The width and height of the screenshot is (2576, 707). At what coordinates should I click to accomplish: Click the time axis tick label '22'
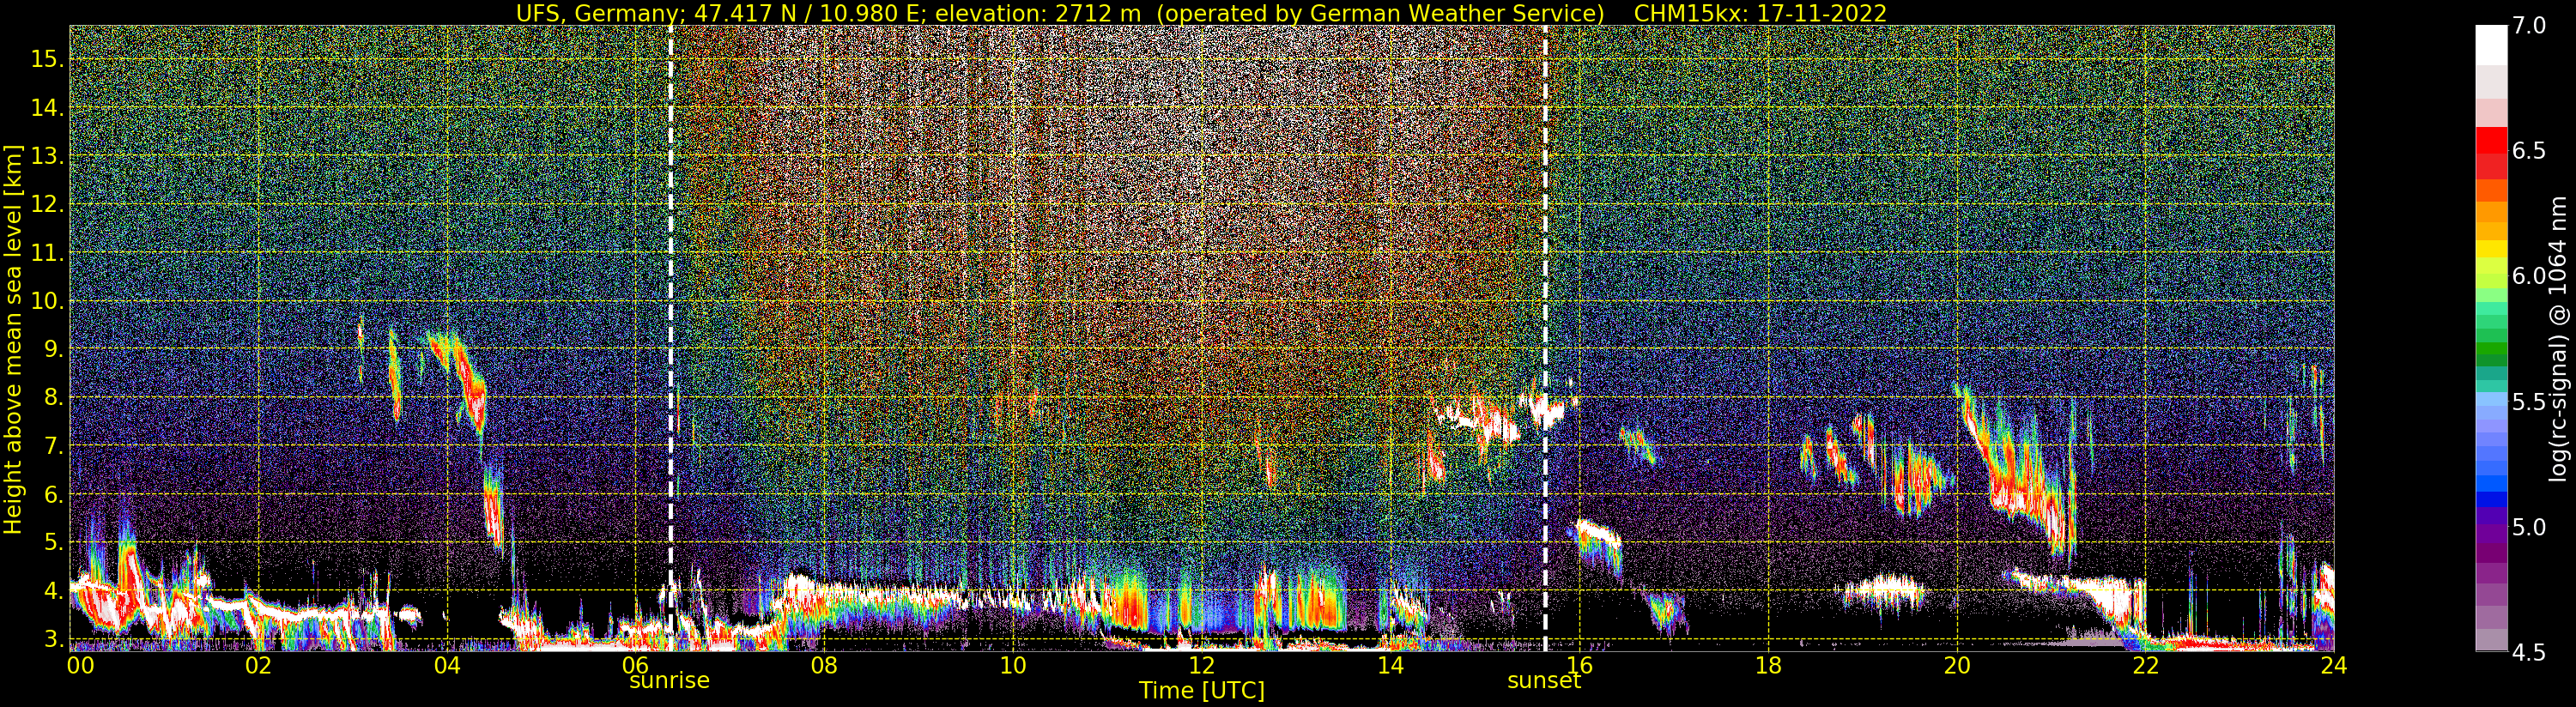tap(2146, 665)
